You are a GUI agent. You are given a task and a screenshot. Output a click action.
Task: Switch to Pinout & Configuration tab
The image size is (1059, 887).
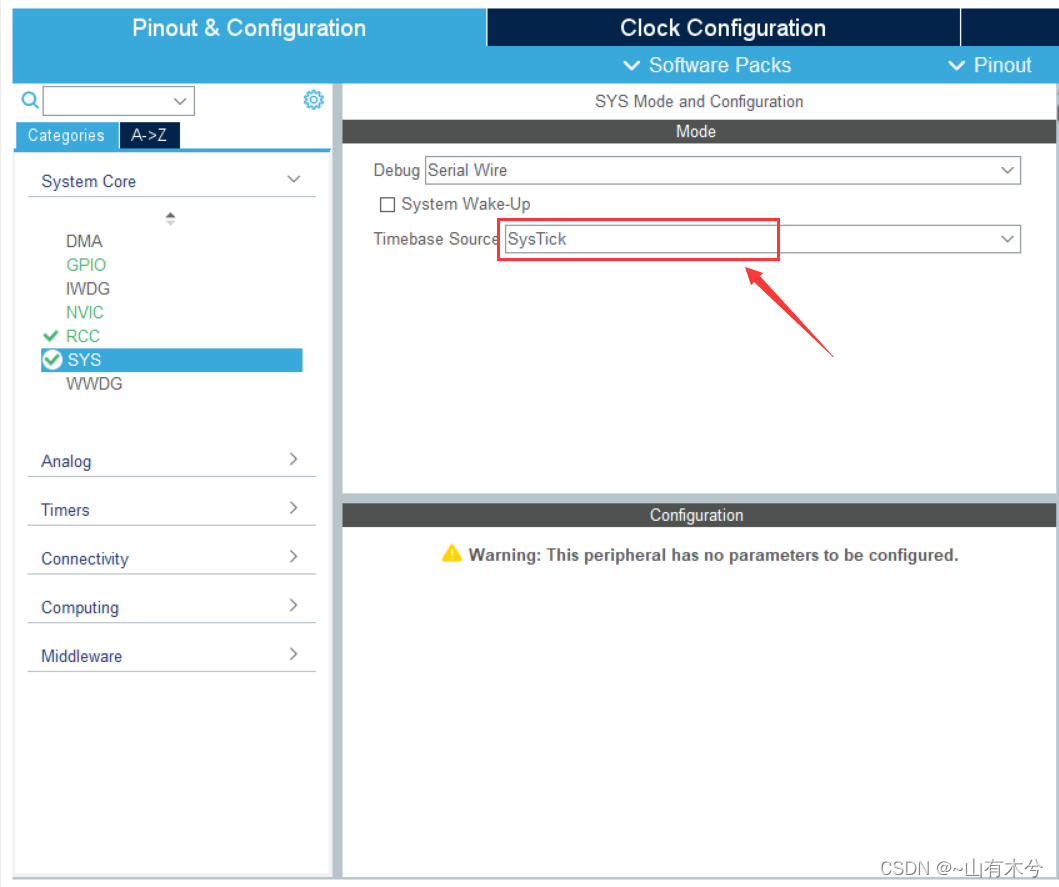click(249, 28)
